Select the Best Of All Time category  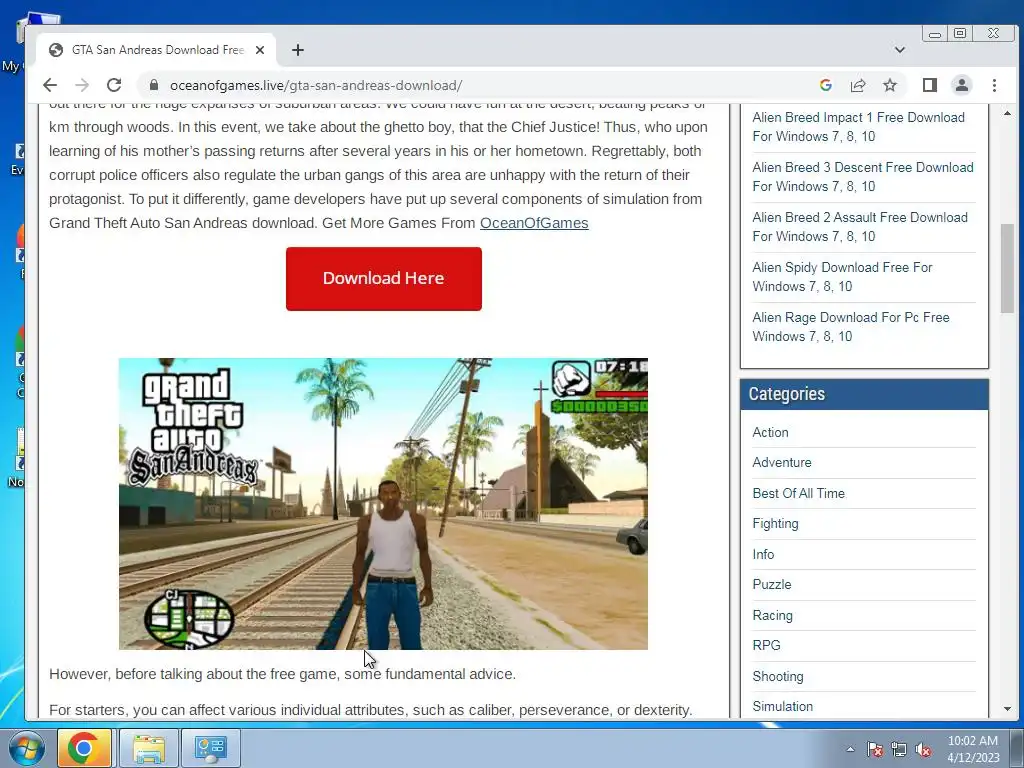click(798, 493)
